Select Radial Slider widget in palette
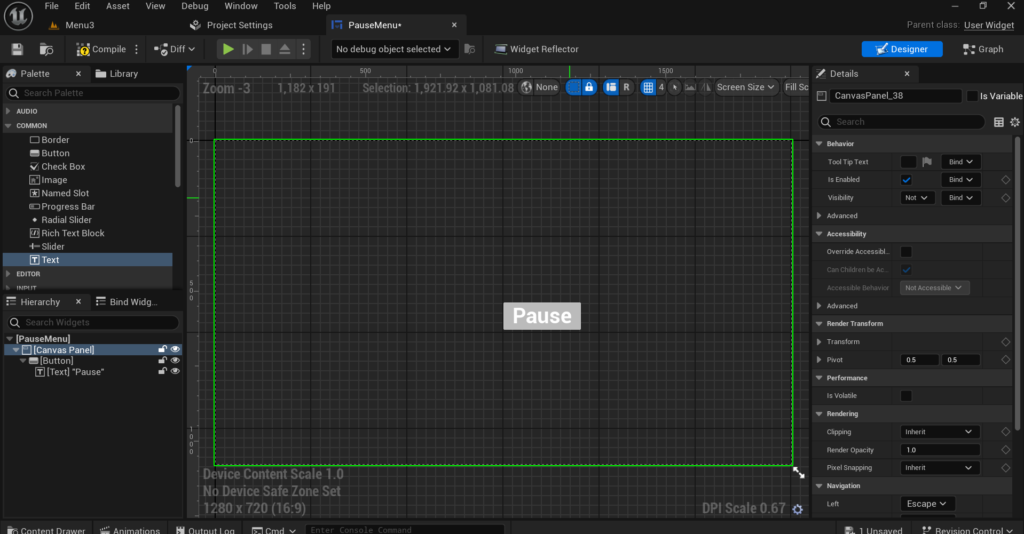This screenshot has width=1024, height=534. (x=61, y=220)
